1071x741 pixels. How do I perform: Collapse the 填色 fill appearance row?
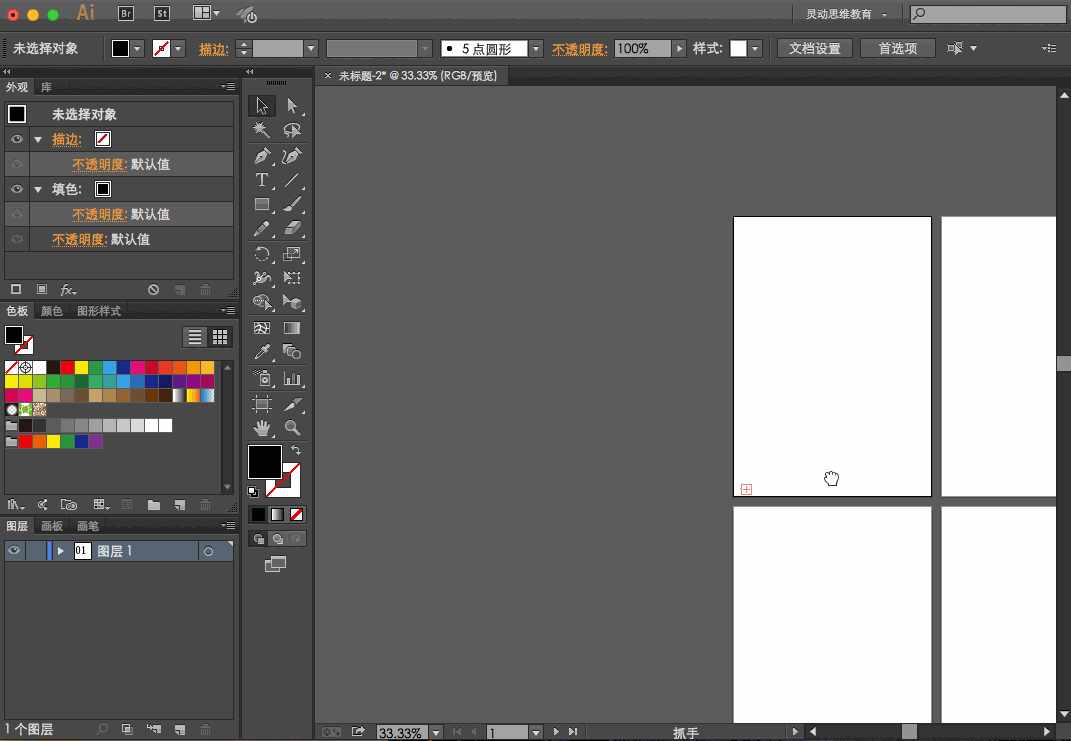point(38,189)
